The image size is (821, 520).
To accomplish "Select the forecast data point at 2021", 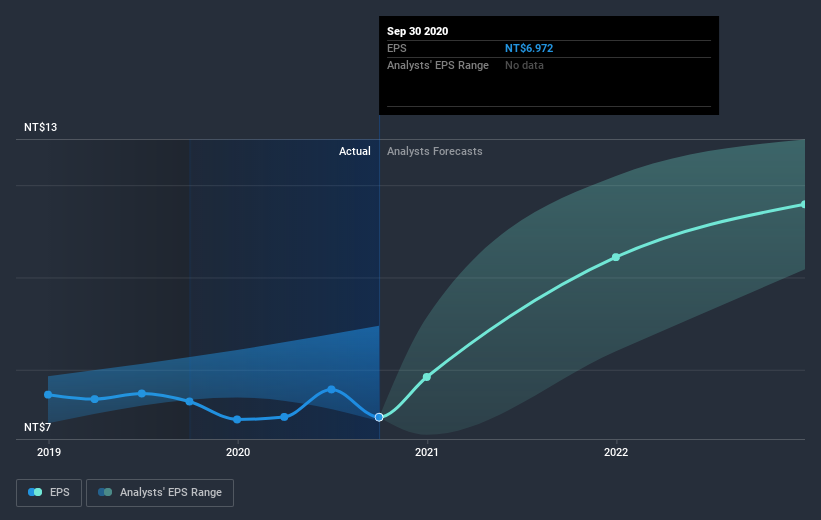I will 427,377.
